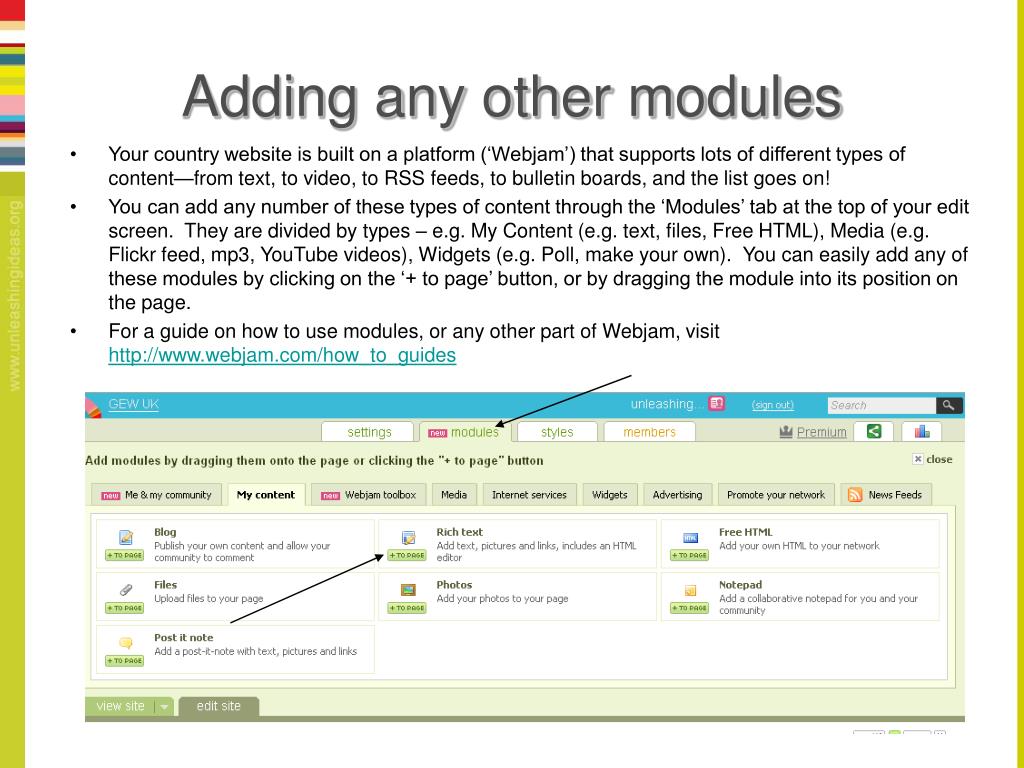1024x768 pixels.
Task: Click the RSS icon on News Feeds
Action: (855, 495)
